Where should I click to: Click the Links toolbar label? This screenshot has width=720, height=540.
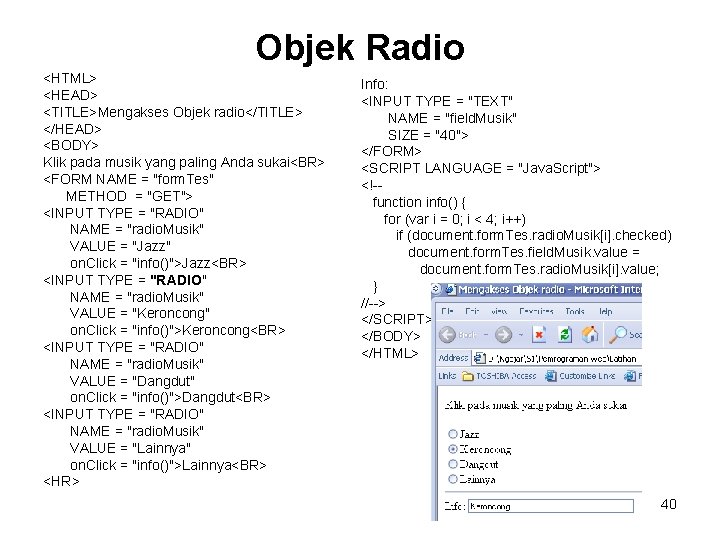click(447, 376)
